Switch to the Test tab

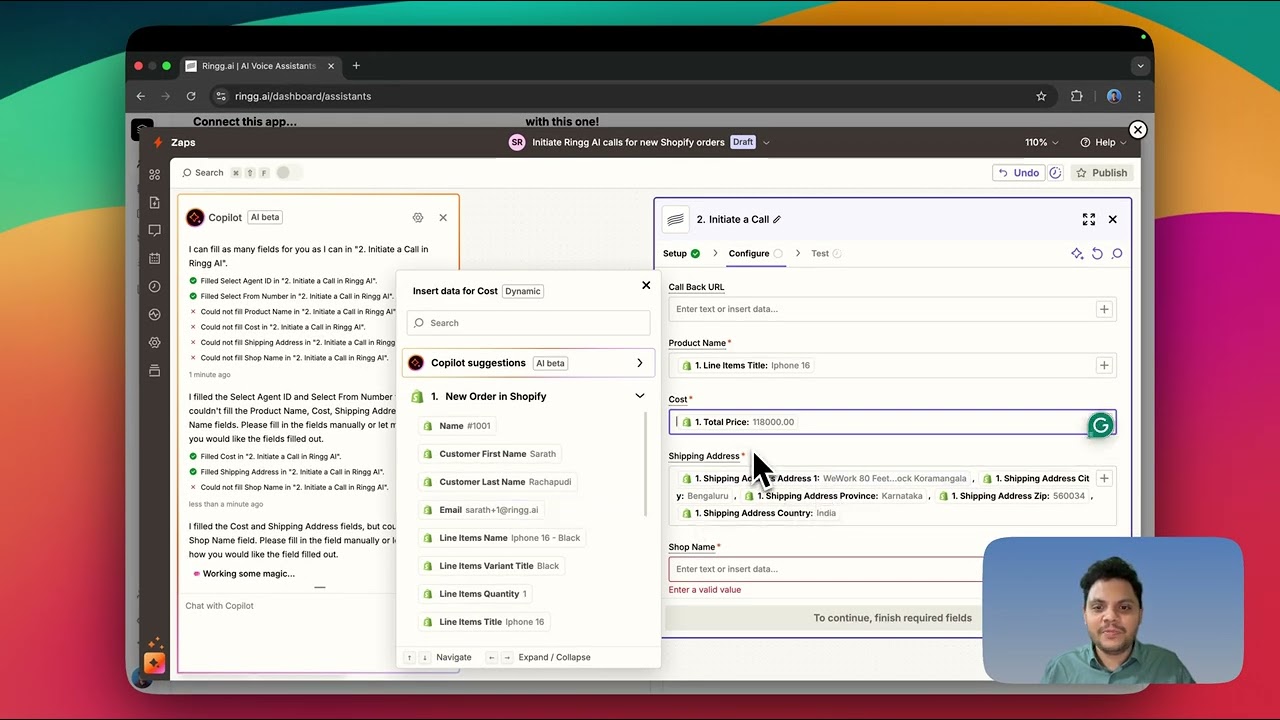825,254
